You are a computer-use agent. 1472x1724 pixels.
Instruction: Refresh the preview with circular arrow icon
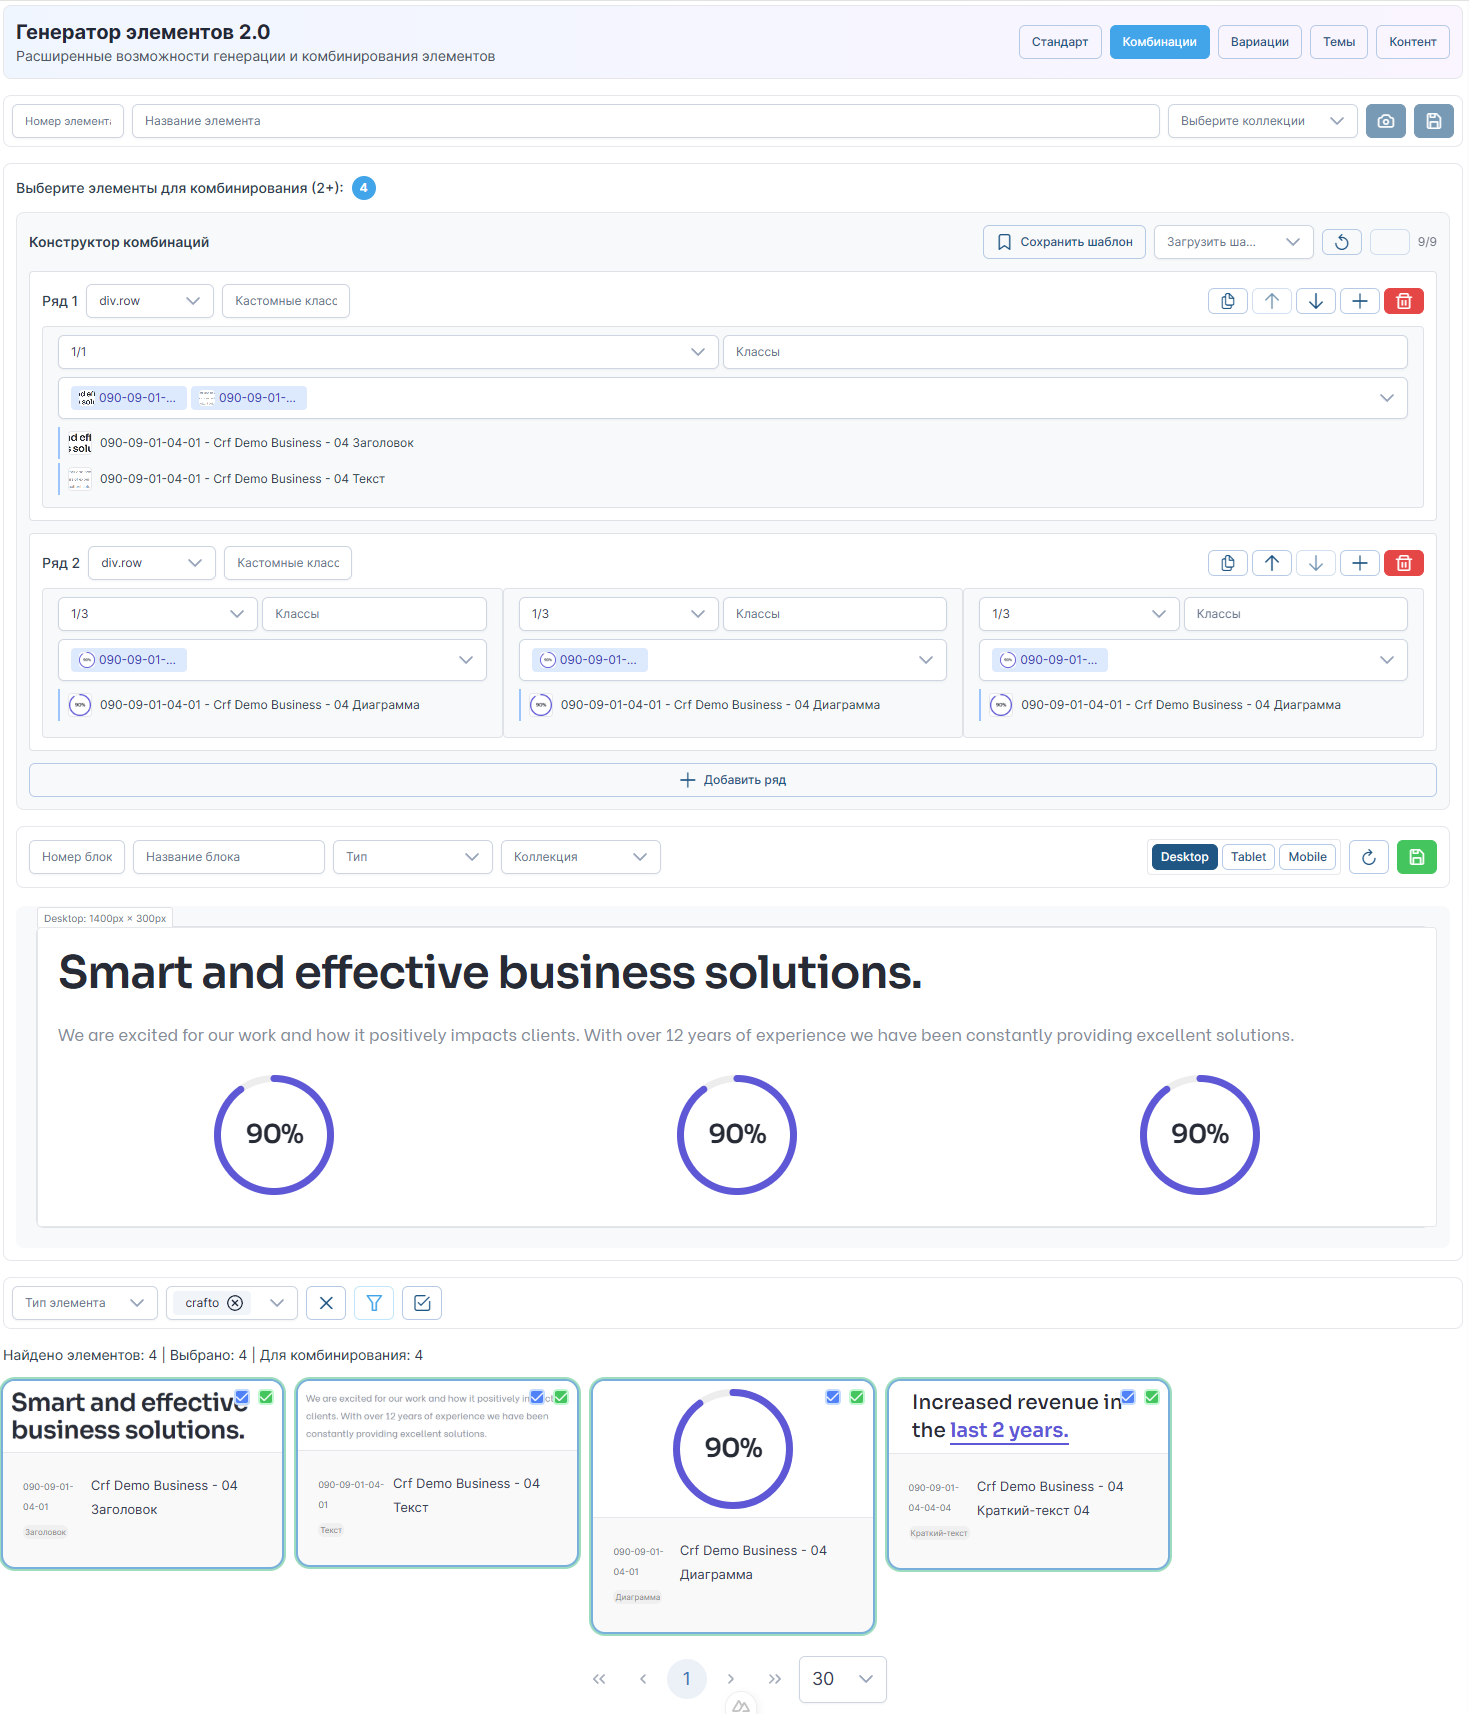tap(1369, 857)
